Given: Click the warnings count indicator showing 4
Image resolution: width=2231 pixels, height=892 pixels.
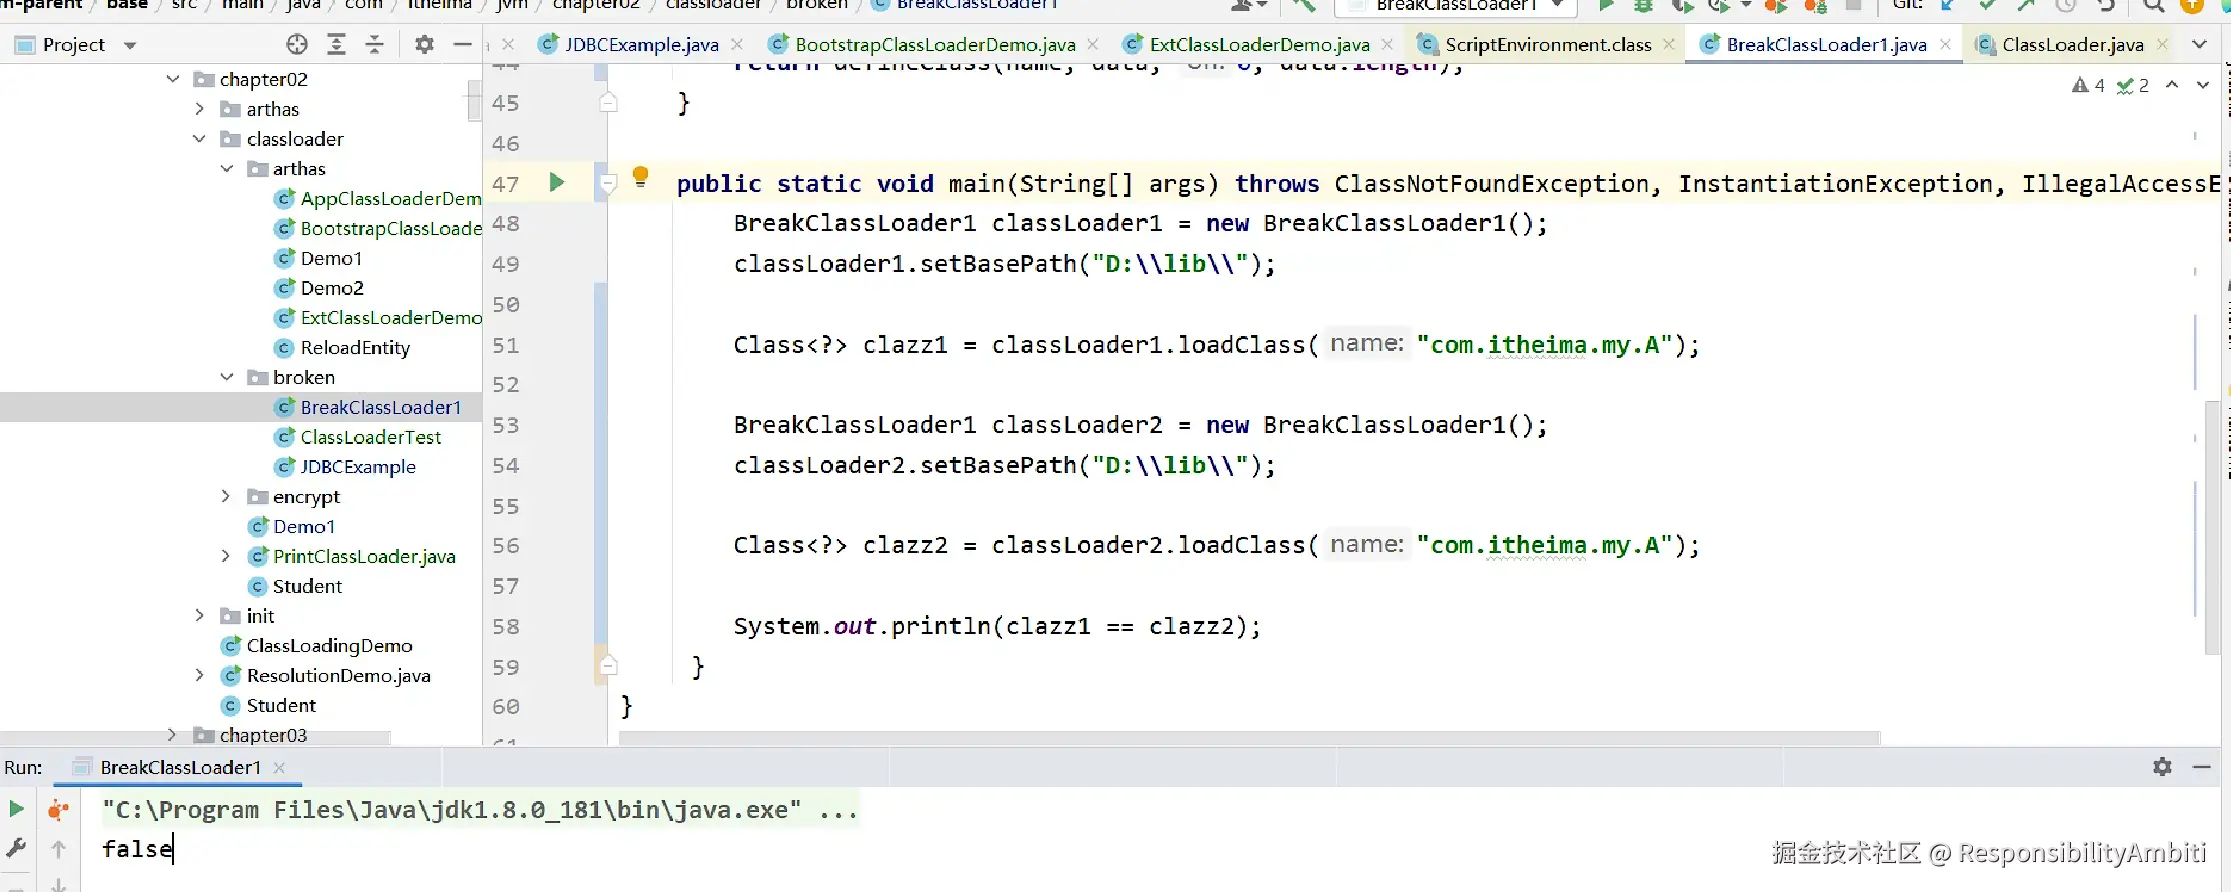Looking at the screenshot, I should point(2088,85).
